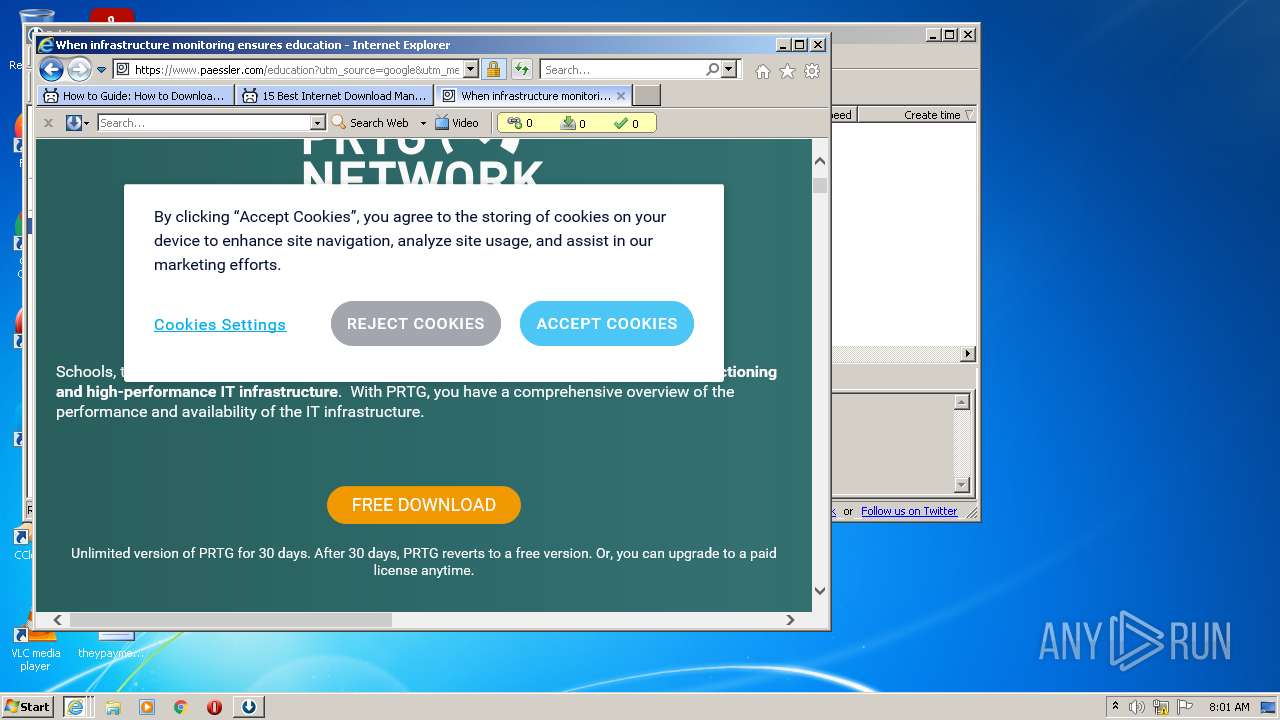Click the browser Forward arrow button

(79, 70)
